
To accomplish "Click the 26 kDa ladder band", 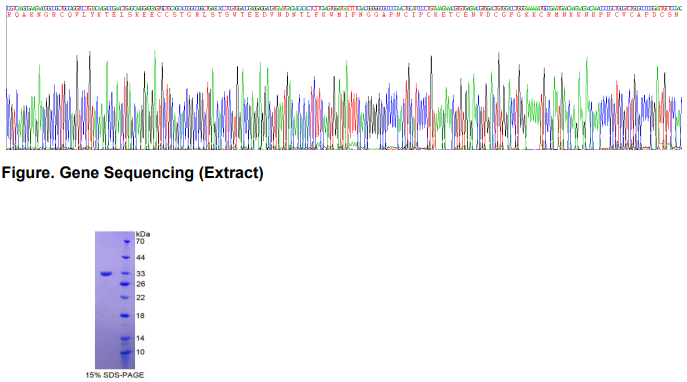I will click(125, 284).
